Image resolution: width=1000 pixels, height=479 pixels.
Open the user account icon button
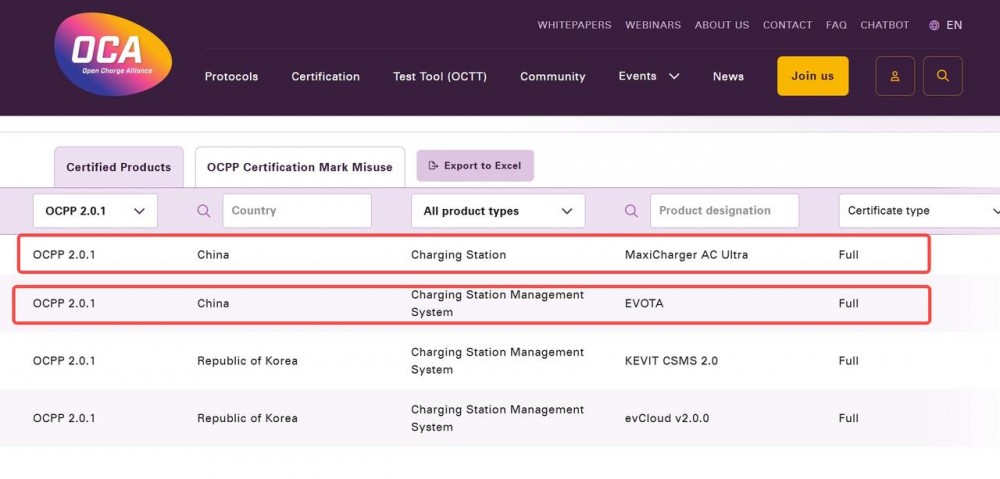895,76
